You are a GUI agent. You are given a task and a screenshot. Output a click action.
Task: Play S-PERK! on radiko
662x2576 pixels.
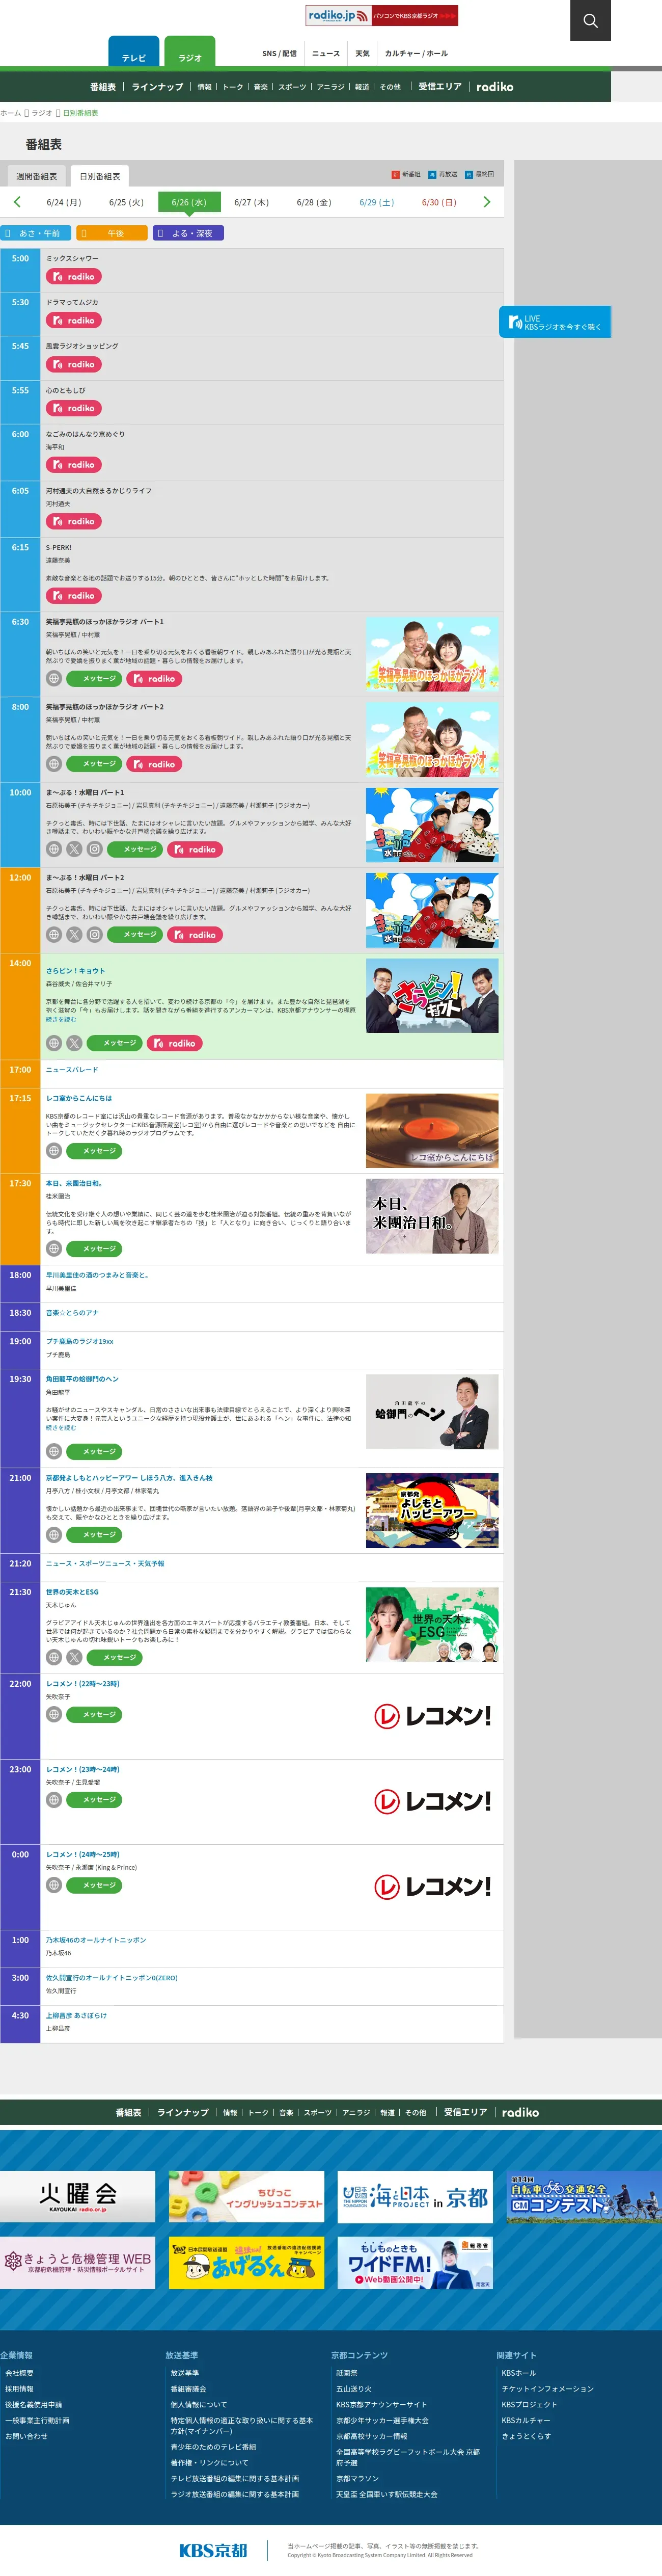pos(74,596)
